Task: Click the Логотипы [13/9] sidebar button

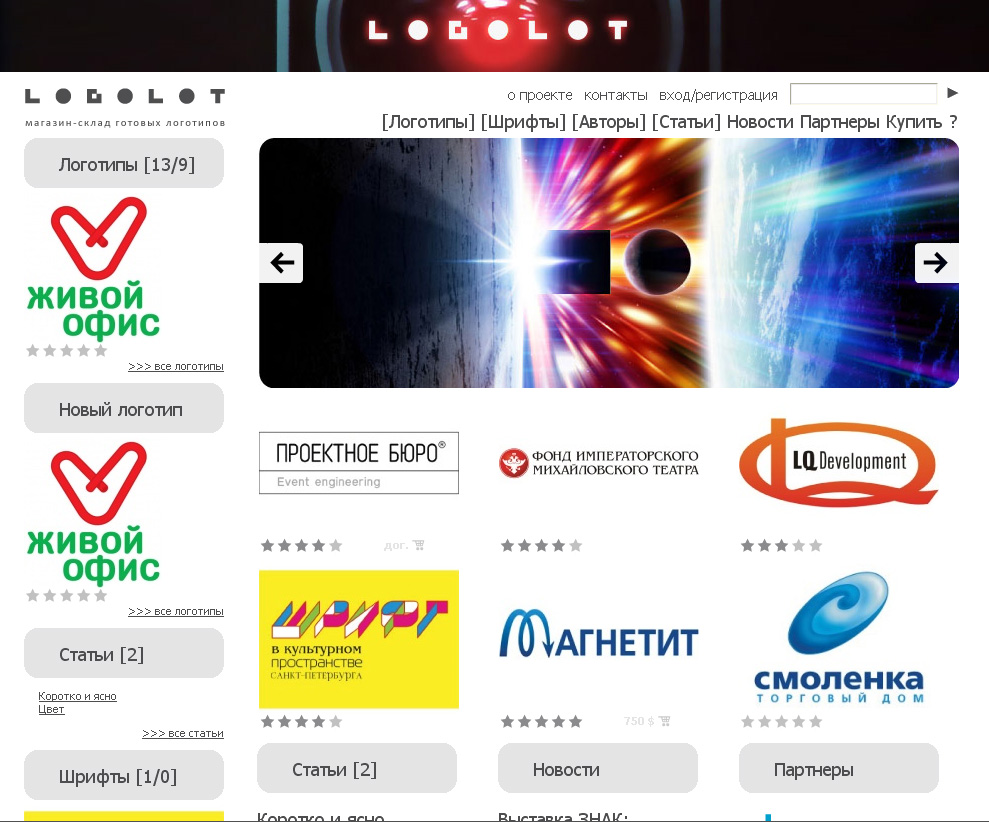Action: coord(124,163)
